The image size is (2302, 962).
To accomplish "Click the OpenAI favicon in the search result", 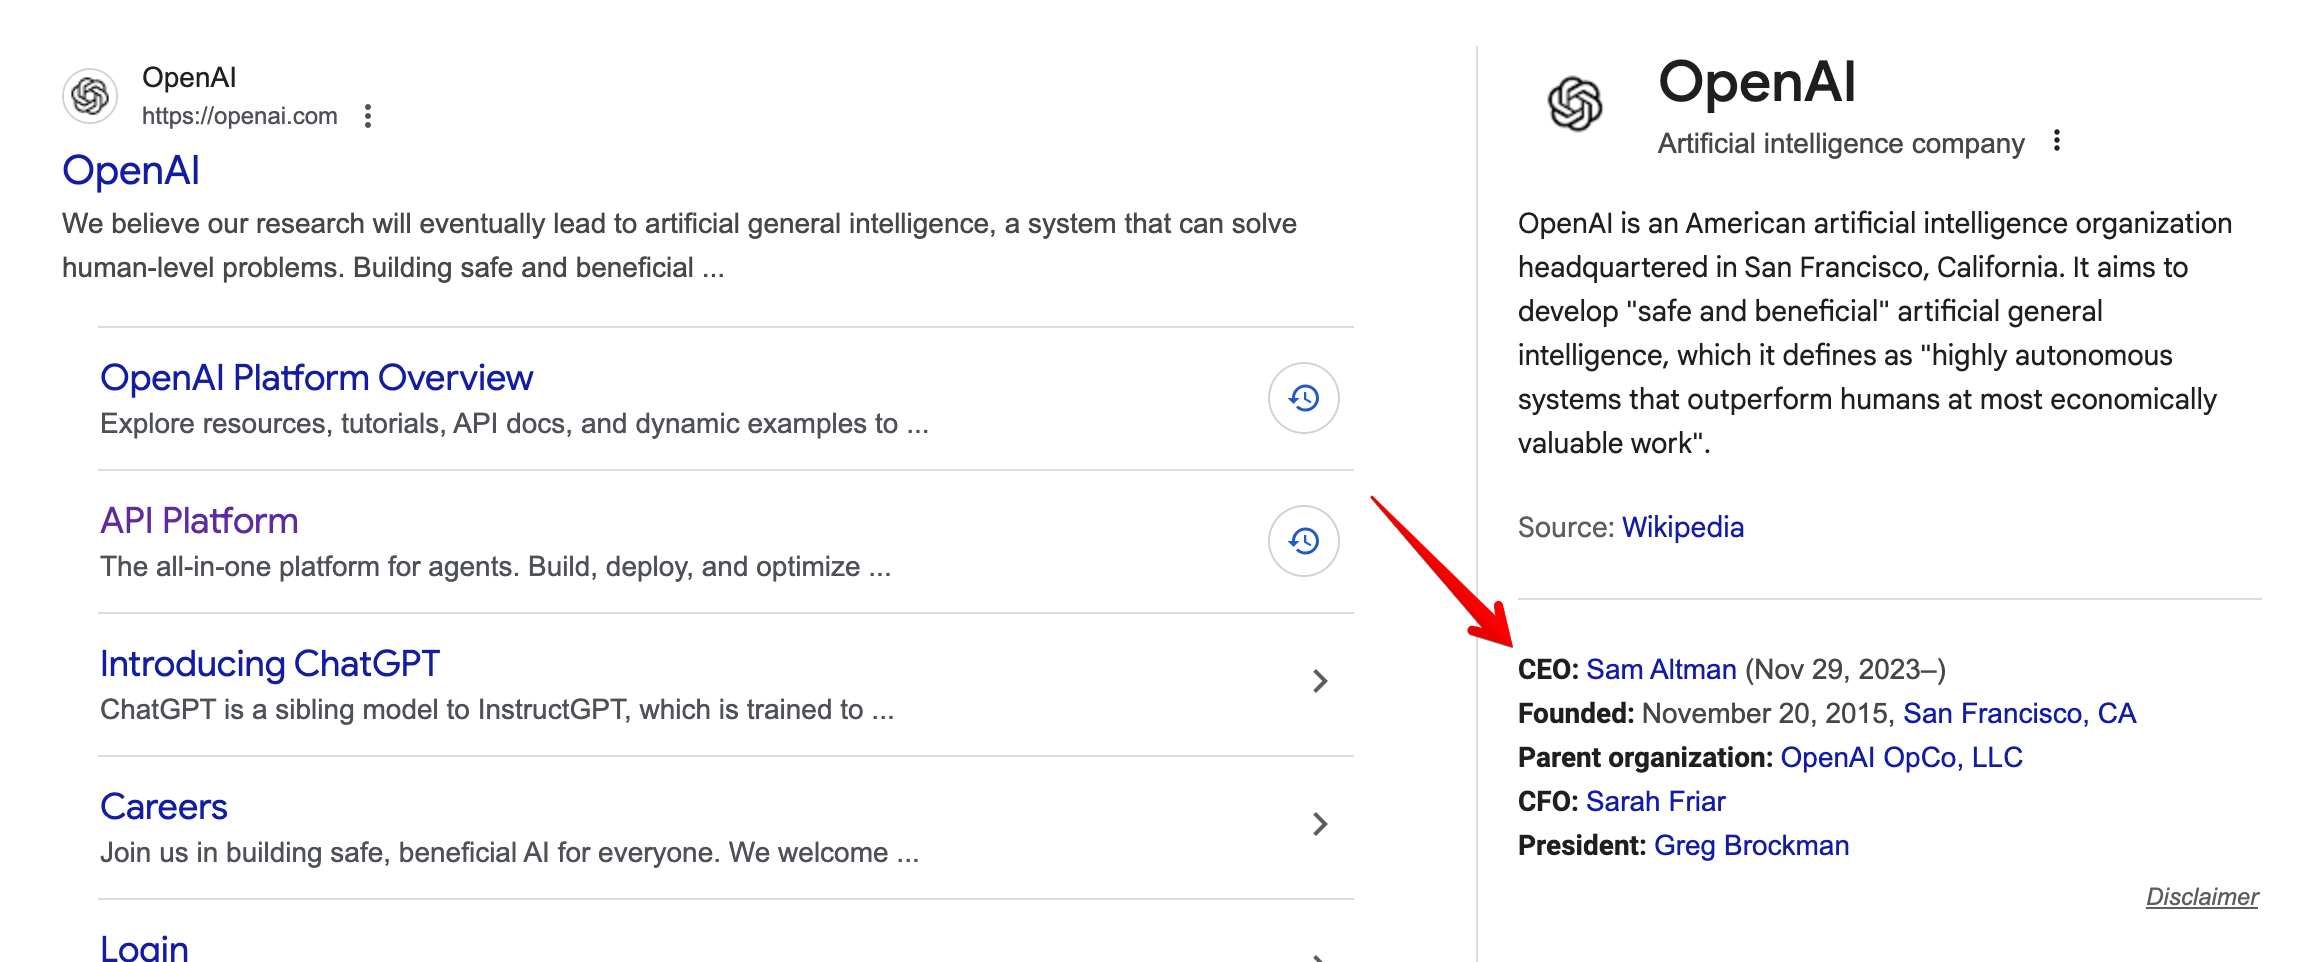I will 90,96.
